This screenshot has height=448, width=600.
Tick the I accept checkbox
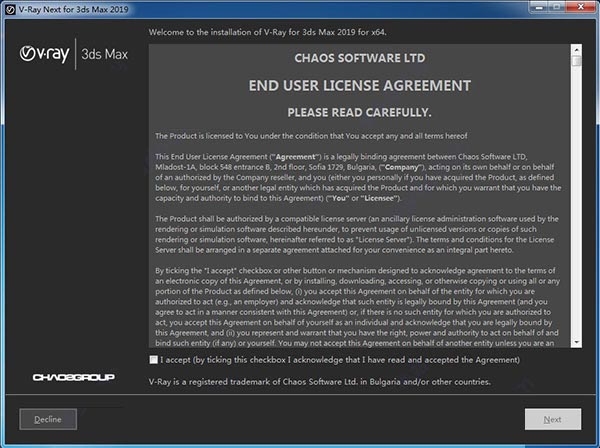point(153,360)
